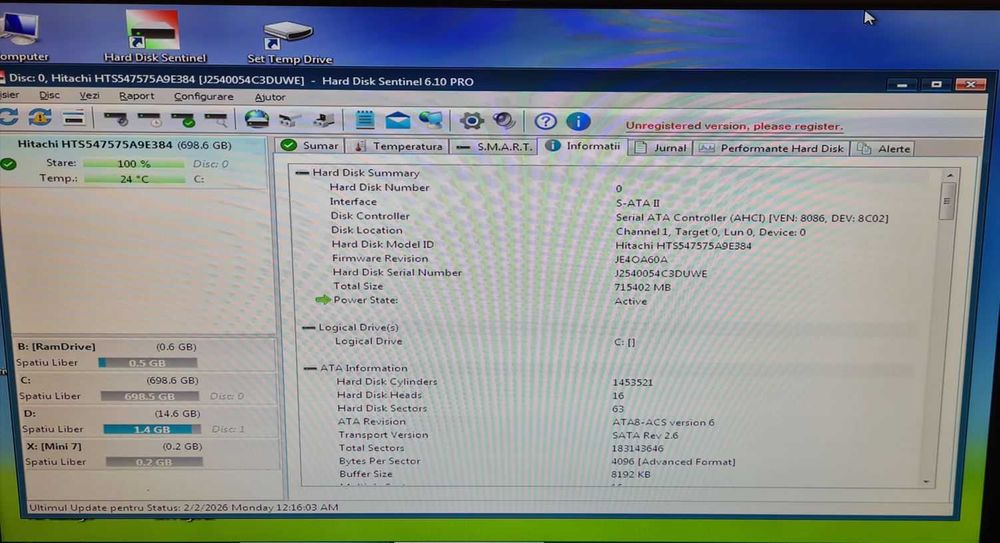Image resolution: width=1000 pixels, height=543 pixels.
Task: Open the Configurare menu
Action: pos(203,97)
